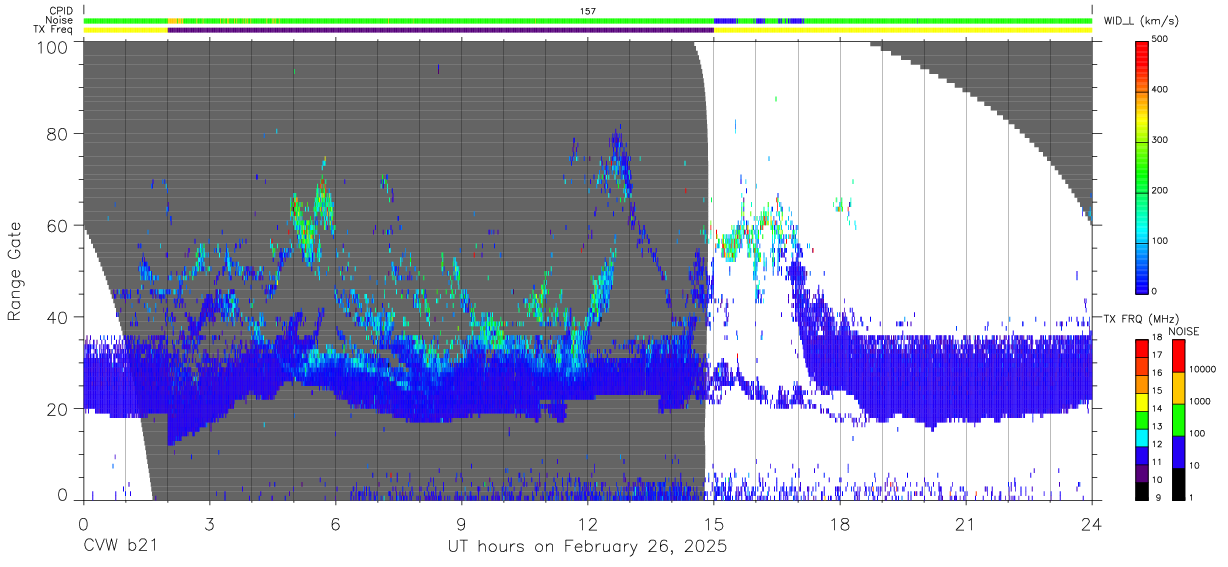Click the '10000' tick on NOISE legend
This screenshot has width=1228, height=567.
pos(1202,370)
